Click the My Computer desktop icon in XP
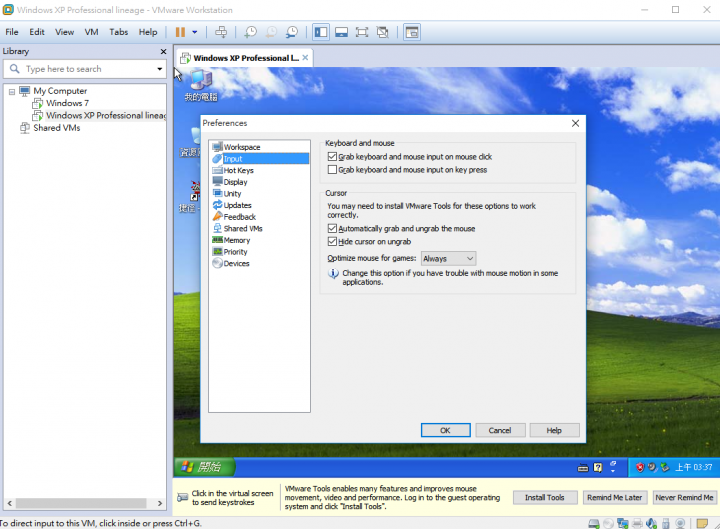 click(x=201, y=85)
